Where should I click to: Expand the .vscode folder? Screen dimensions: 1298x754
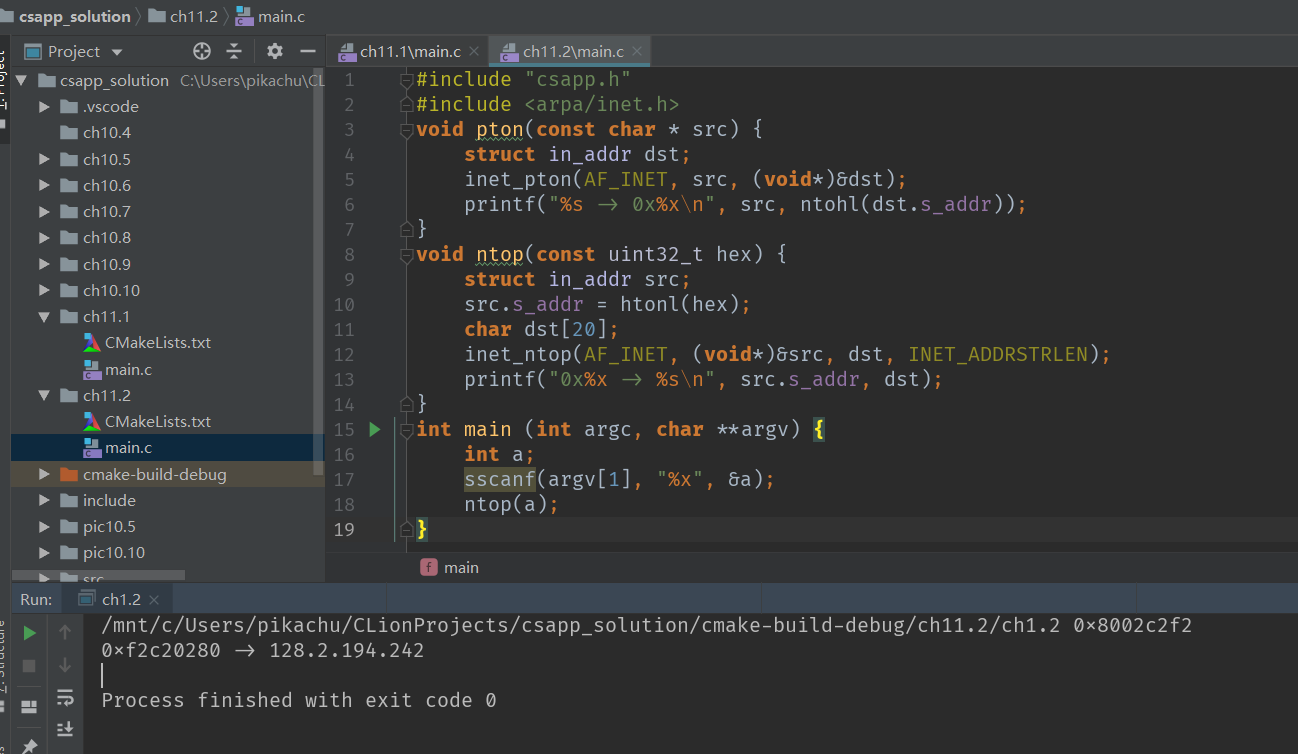(44, 106)
